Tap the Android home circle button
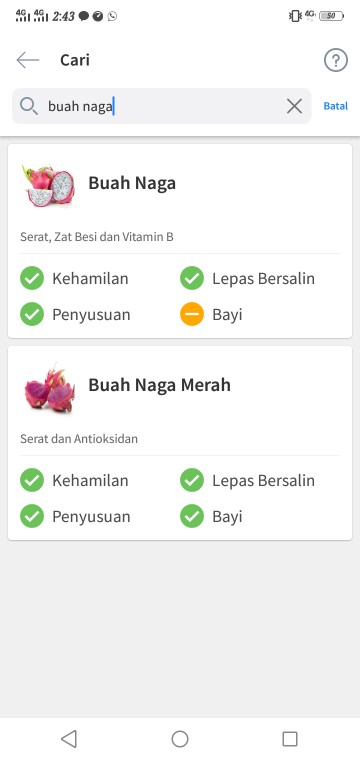 180,739
